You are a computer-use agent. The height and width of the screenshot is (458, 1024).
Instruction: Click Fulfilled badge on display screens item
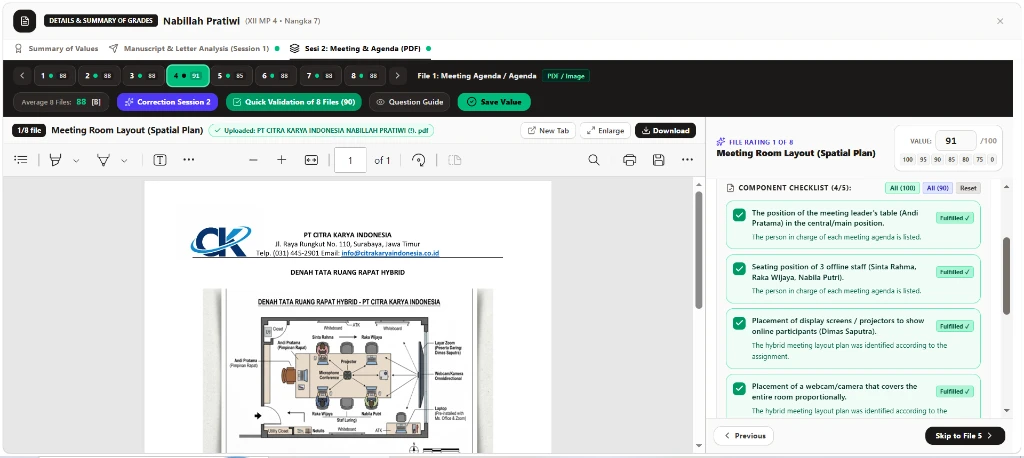click(x=955, y=326)
